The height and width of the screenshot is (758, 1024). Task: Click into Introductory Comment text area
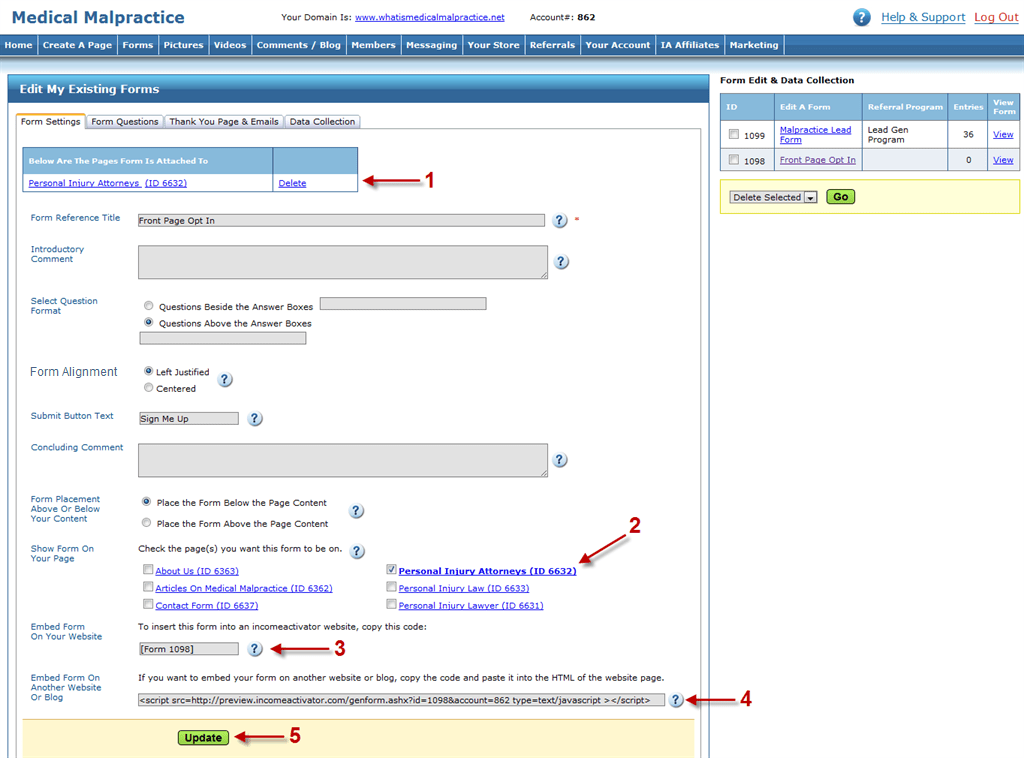click(x=343, y=262)
